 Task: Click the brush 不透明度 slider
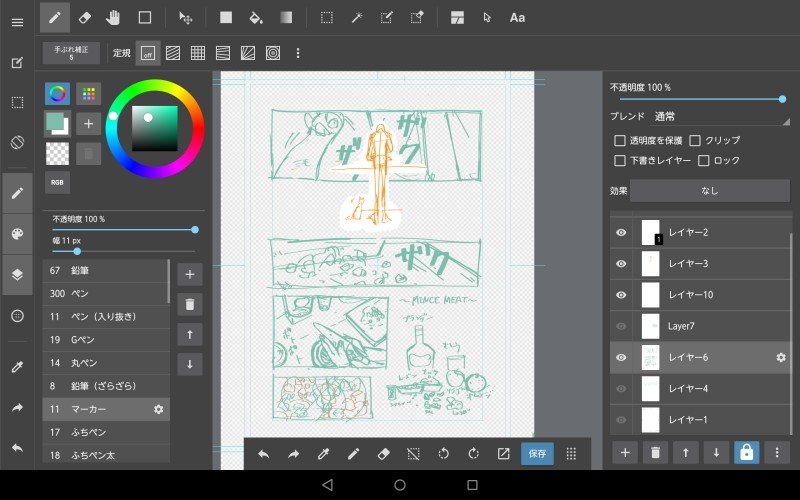123,229
